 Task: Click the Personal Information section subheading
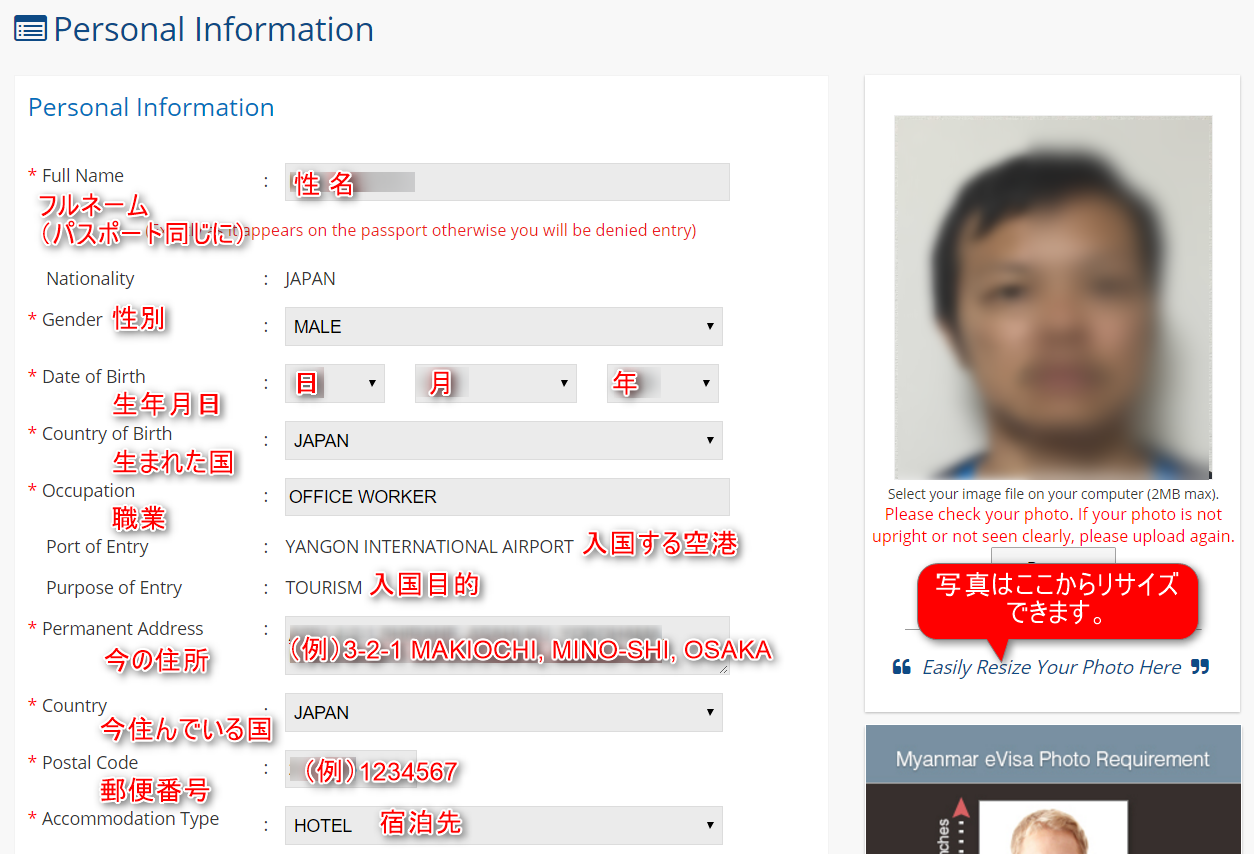[151, 108]
